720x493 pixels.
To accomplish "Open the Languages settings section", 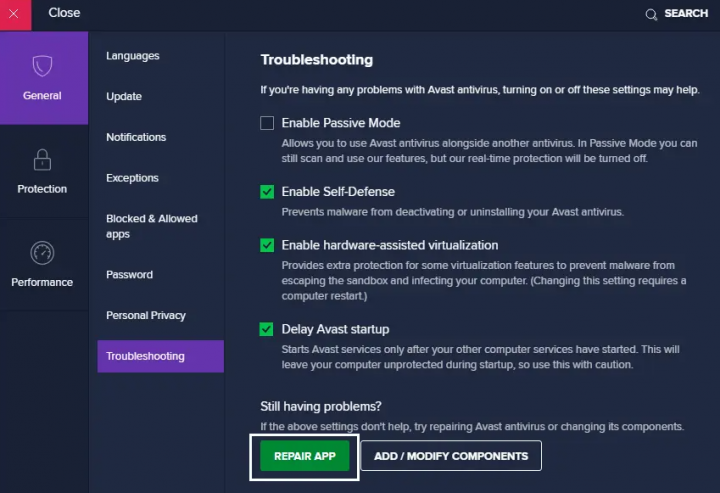I will [x=133, y=56].
